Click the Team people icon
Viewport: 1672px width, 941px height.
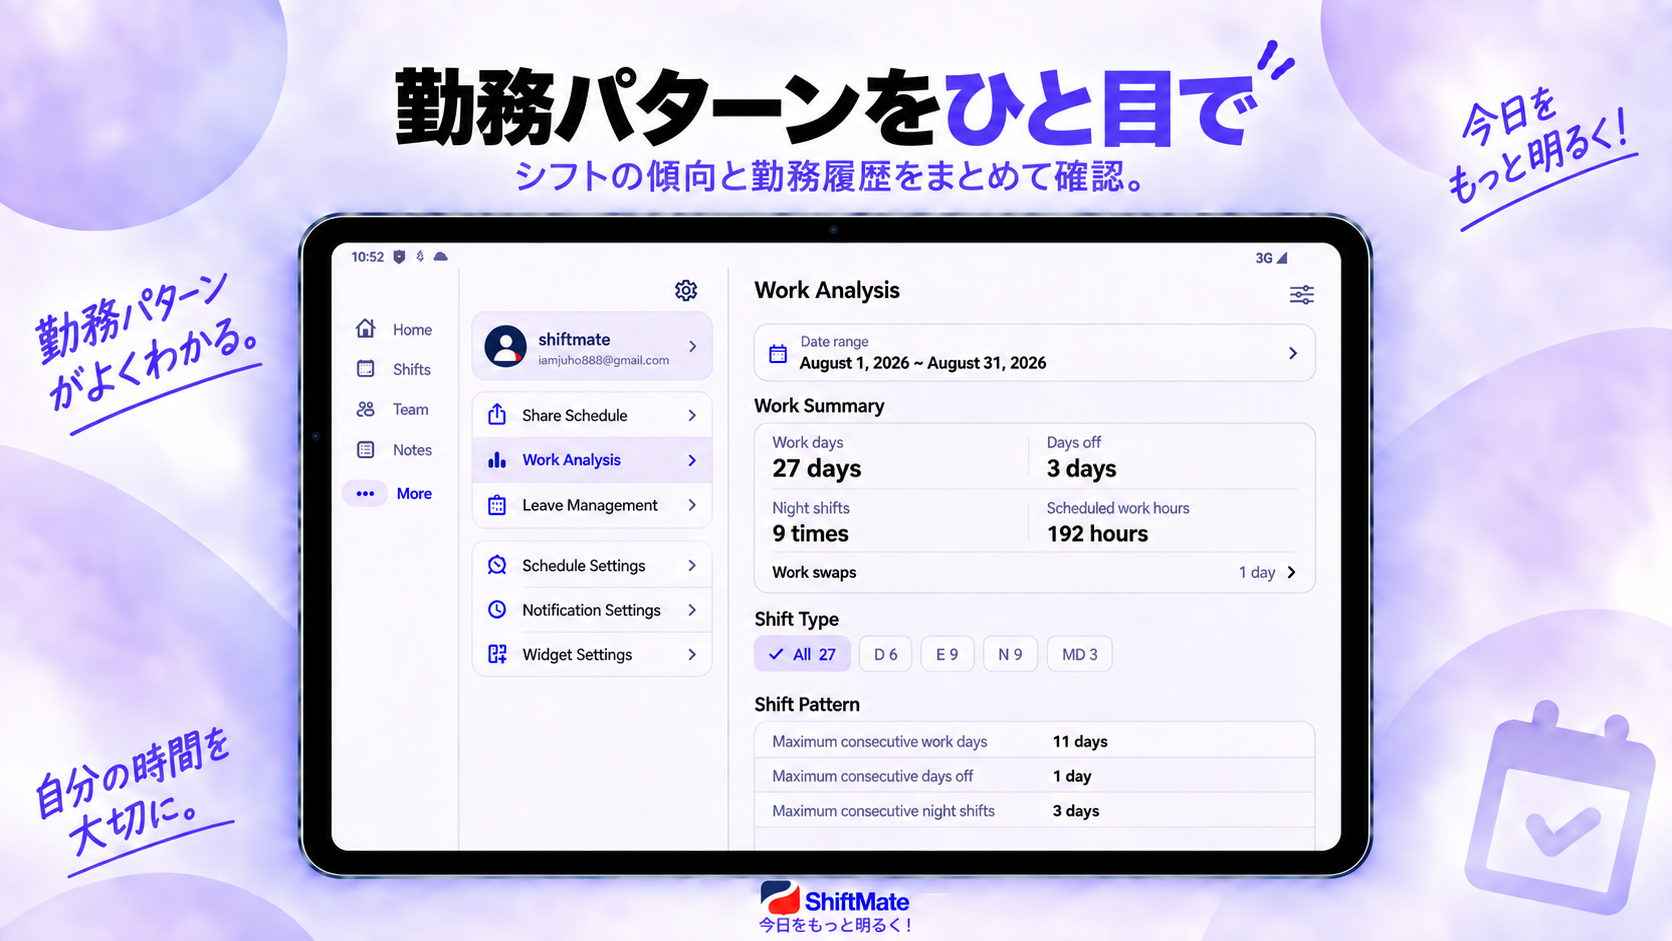tap(366, 409)
